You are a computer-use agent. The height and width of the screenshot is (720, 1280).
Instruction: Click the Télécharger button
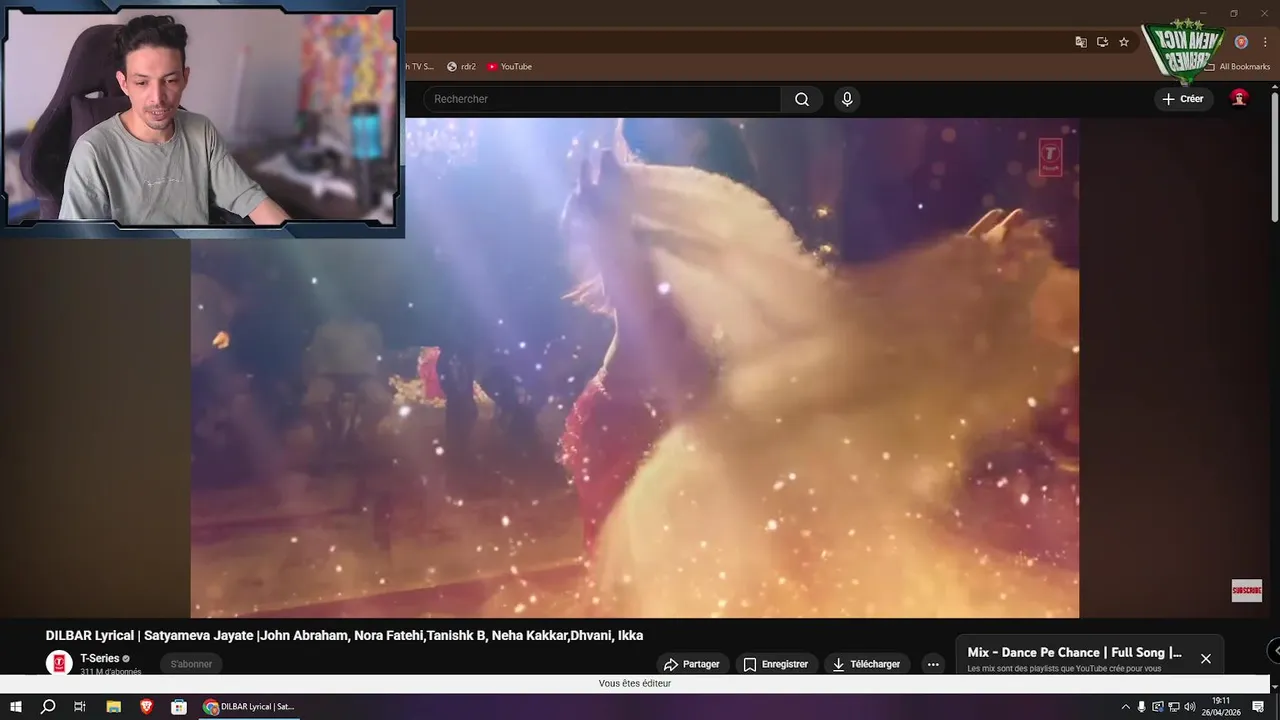867,664
